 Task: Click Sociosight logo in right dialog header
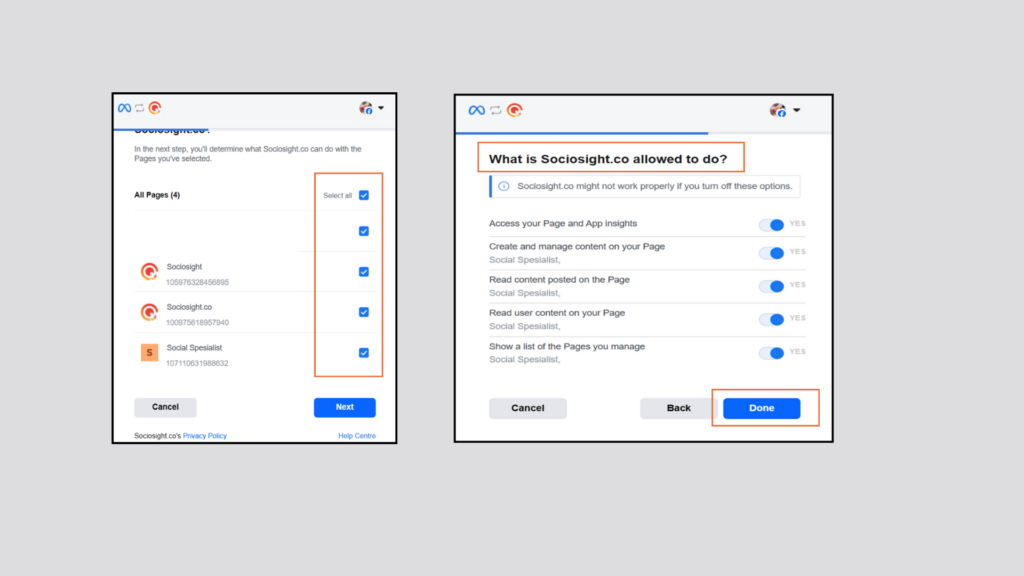[x=515, y=110]
